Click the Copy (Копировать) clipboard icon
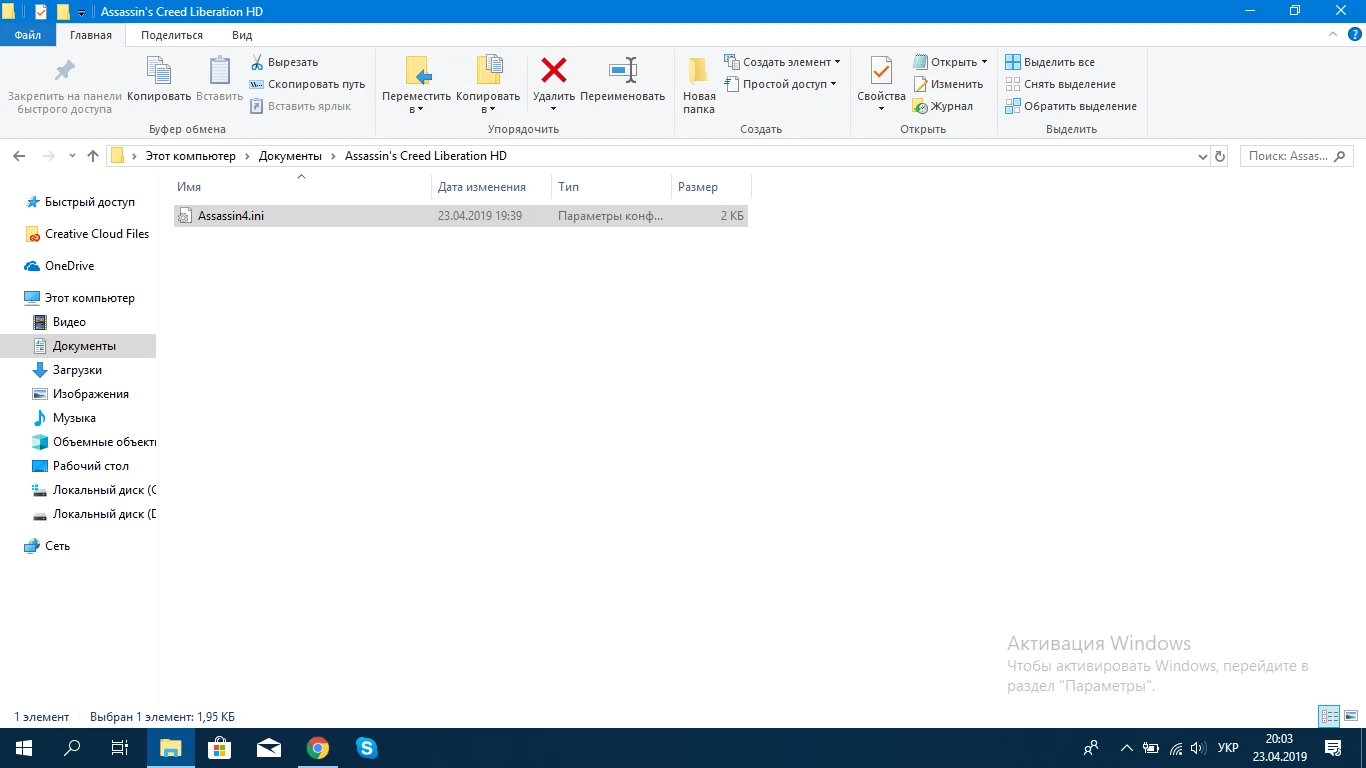This screenshot has height=768, width=1366. [x=159, y=72]
